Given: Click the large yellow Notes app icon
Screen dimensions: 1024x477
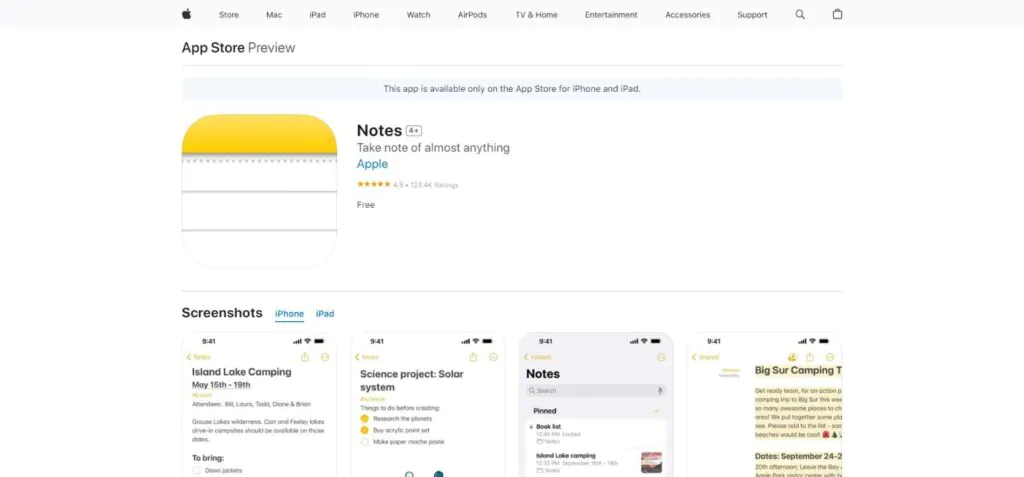Looking at the screenshot, I should pos(259,191).
